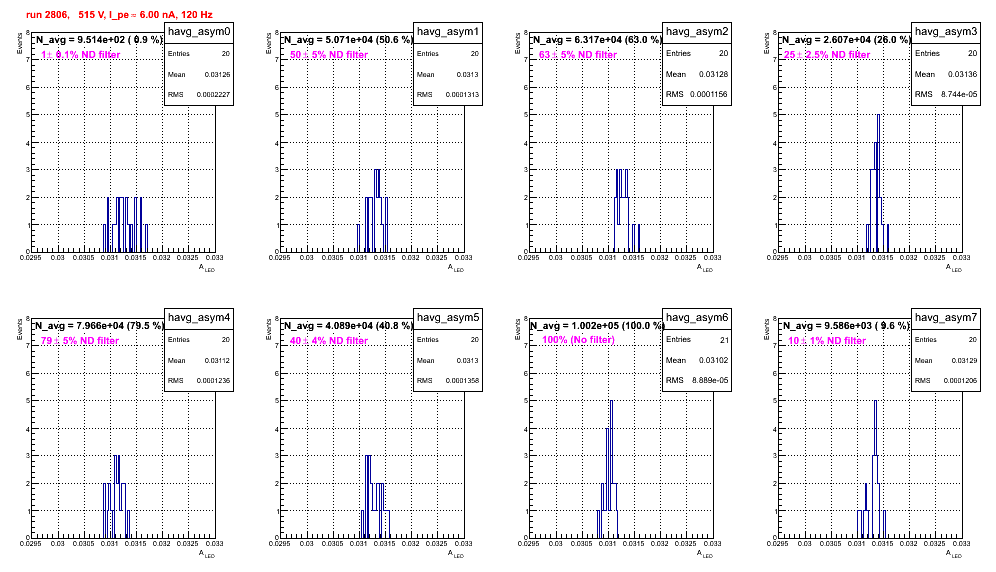The width and height of the screenshot is (996, 572).
Task: Click the histogram peak in havg_asym7 plot
Action: pos(875,403)
